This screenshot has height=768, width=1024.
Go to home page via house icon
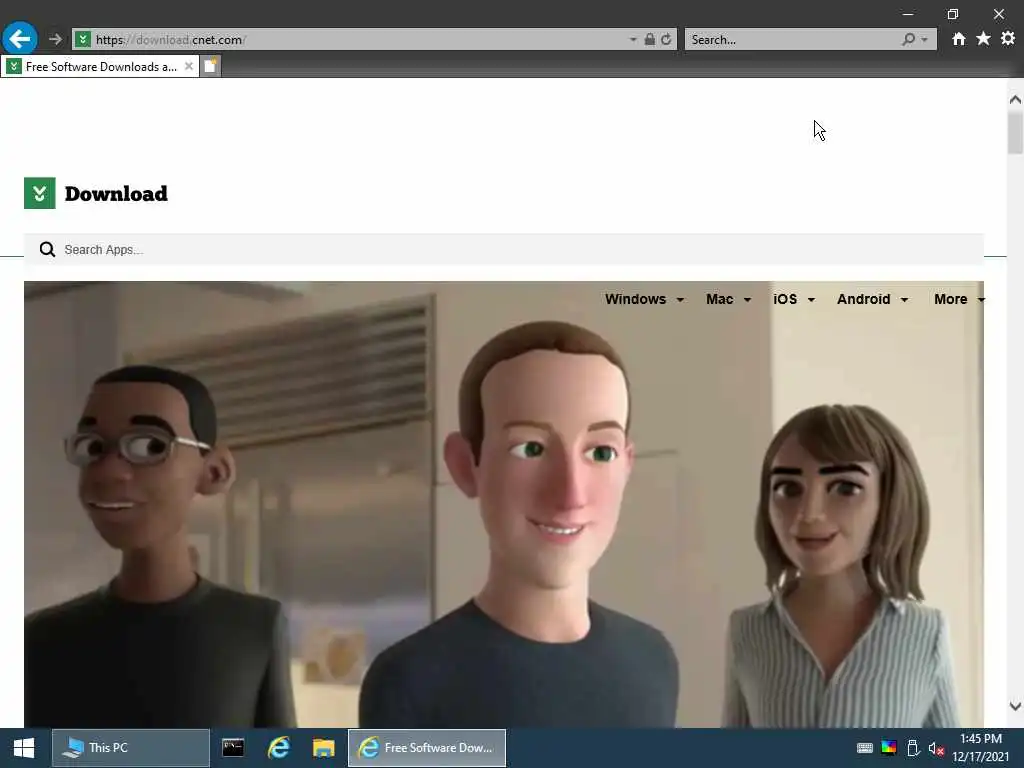[959, 39]
